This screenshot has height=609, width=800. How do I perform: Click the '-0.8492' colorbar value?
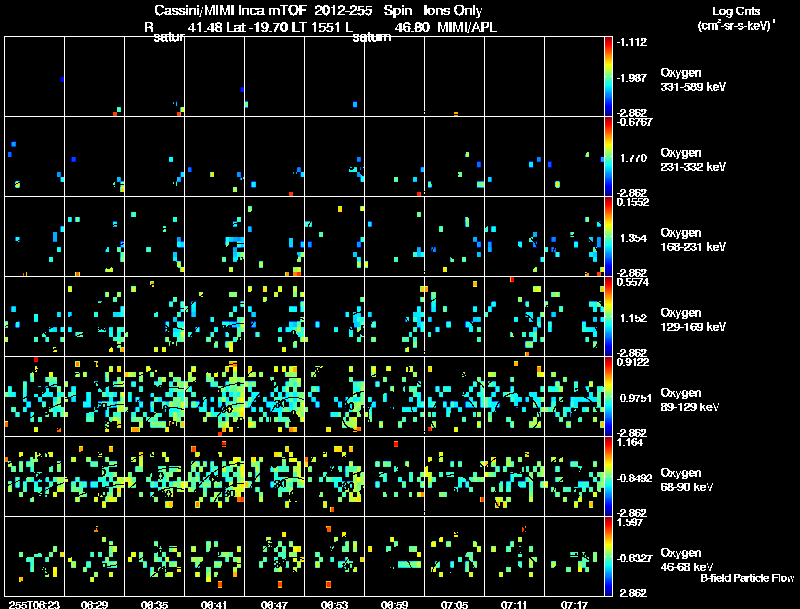(x=634, y=478)
